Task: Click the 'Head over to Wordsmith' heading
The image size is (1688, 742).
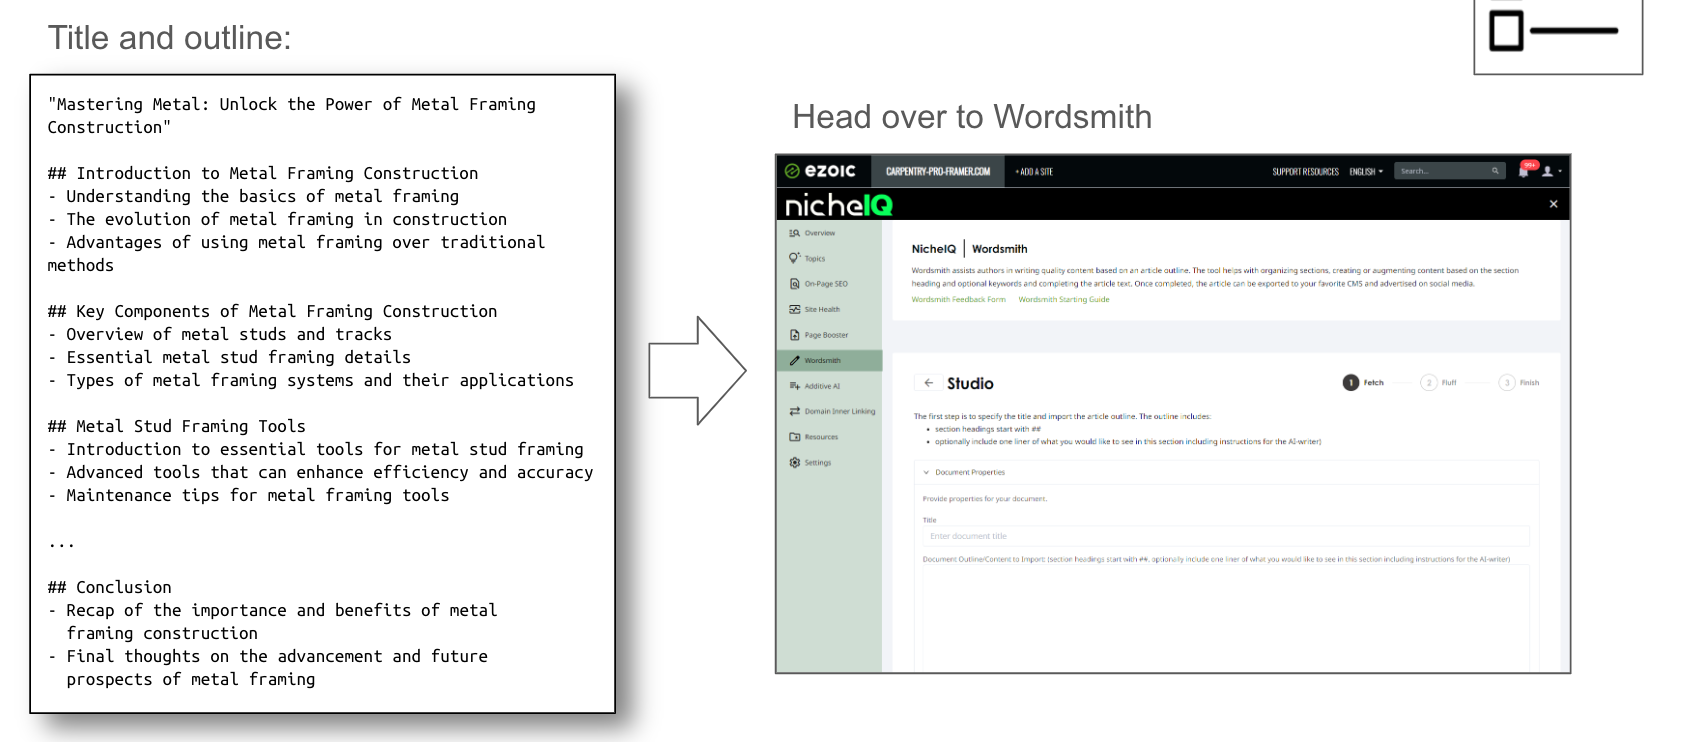Action: pyautogui.click(x=972, y=117)
